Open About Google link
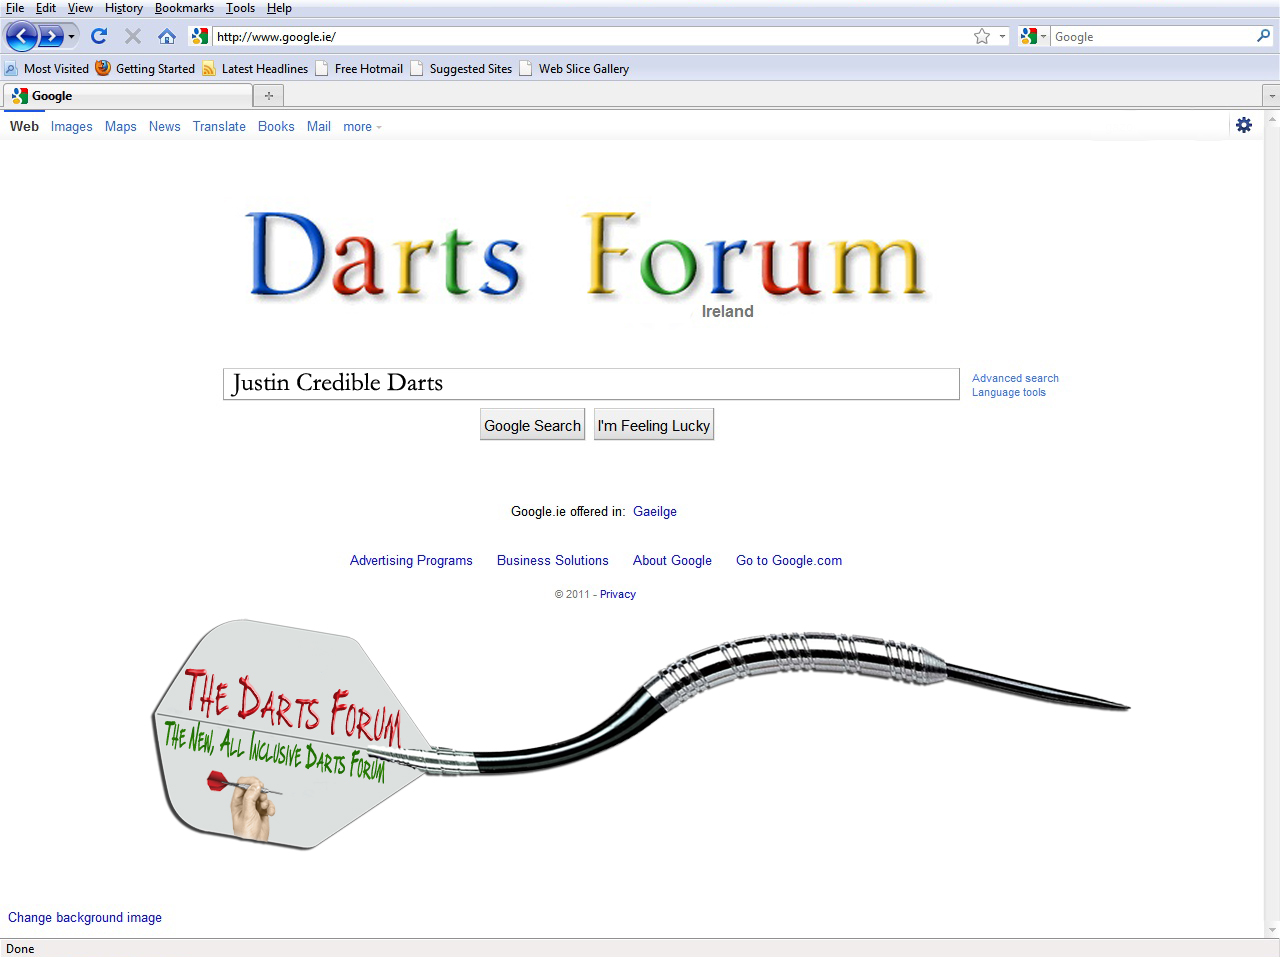The image size is (1280, 957). pos(672,560)
